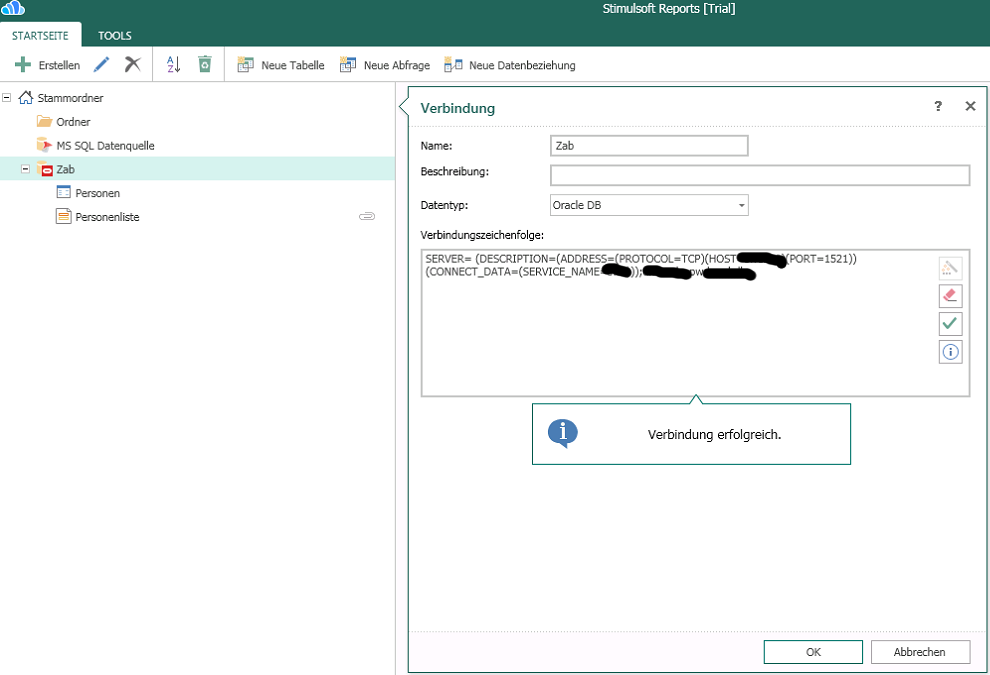This screenshot has width=990, height=675.
Task: Click the pencil edit icon in toolbar
Action: tap(101, 65)
